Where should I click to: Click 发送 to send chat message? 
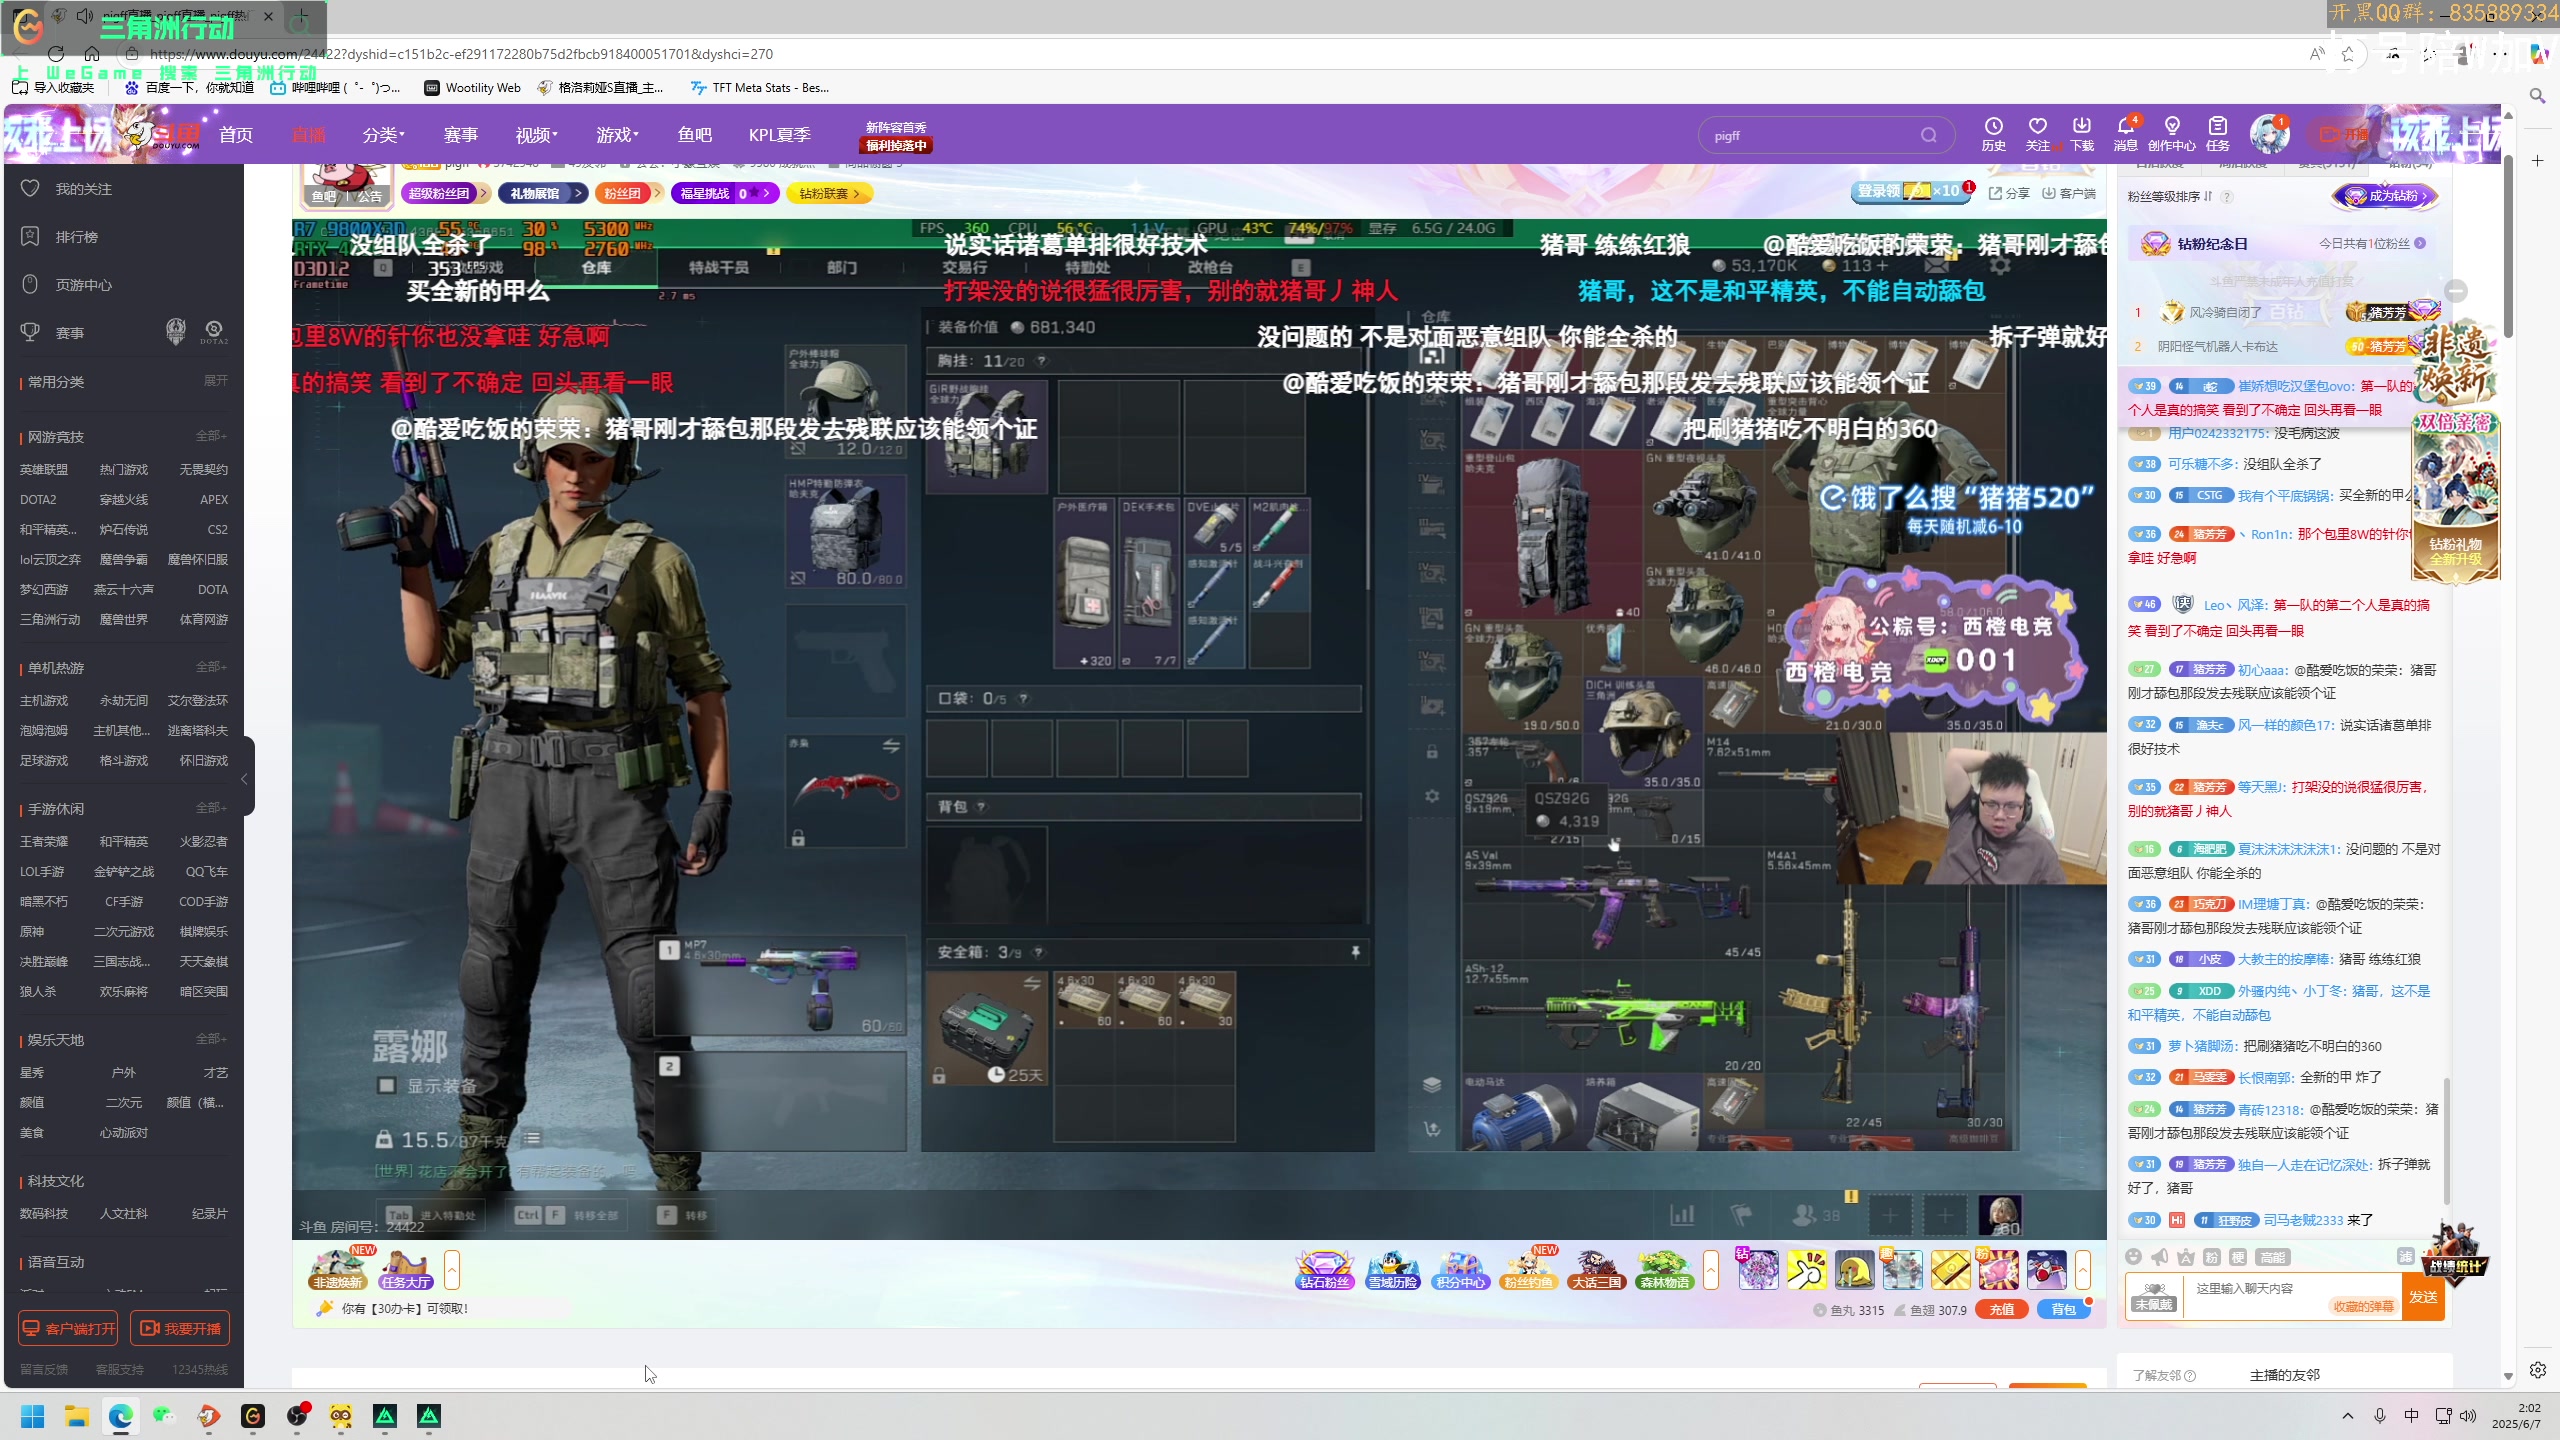[x=2423, y=1297]
